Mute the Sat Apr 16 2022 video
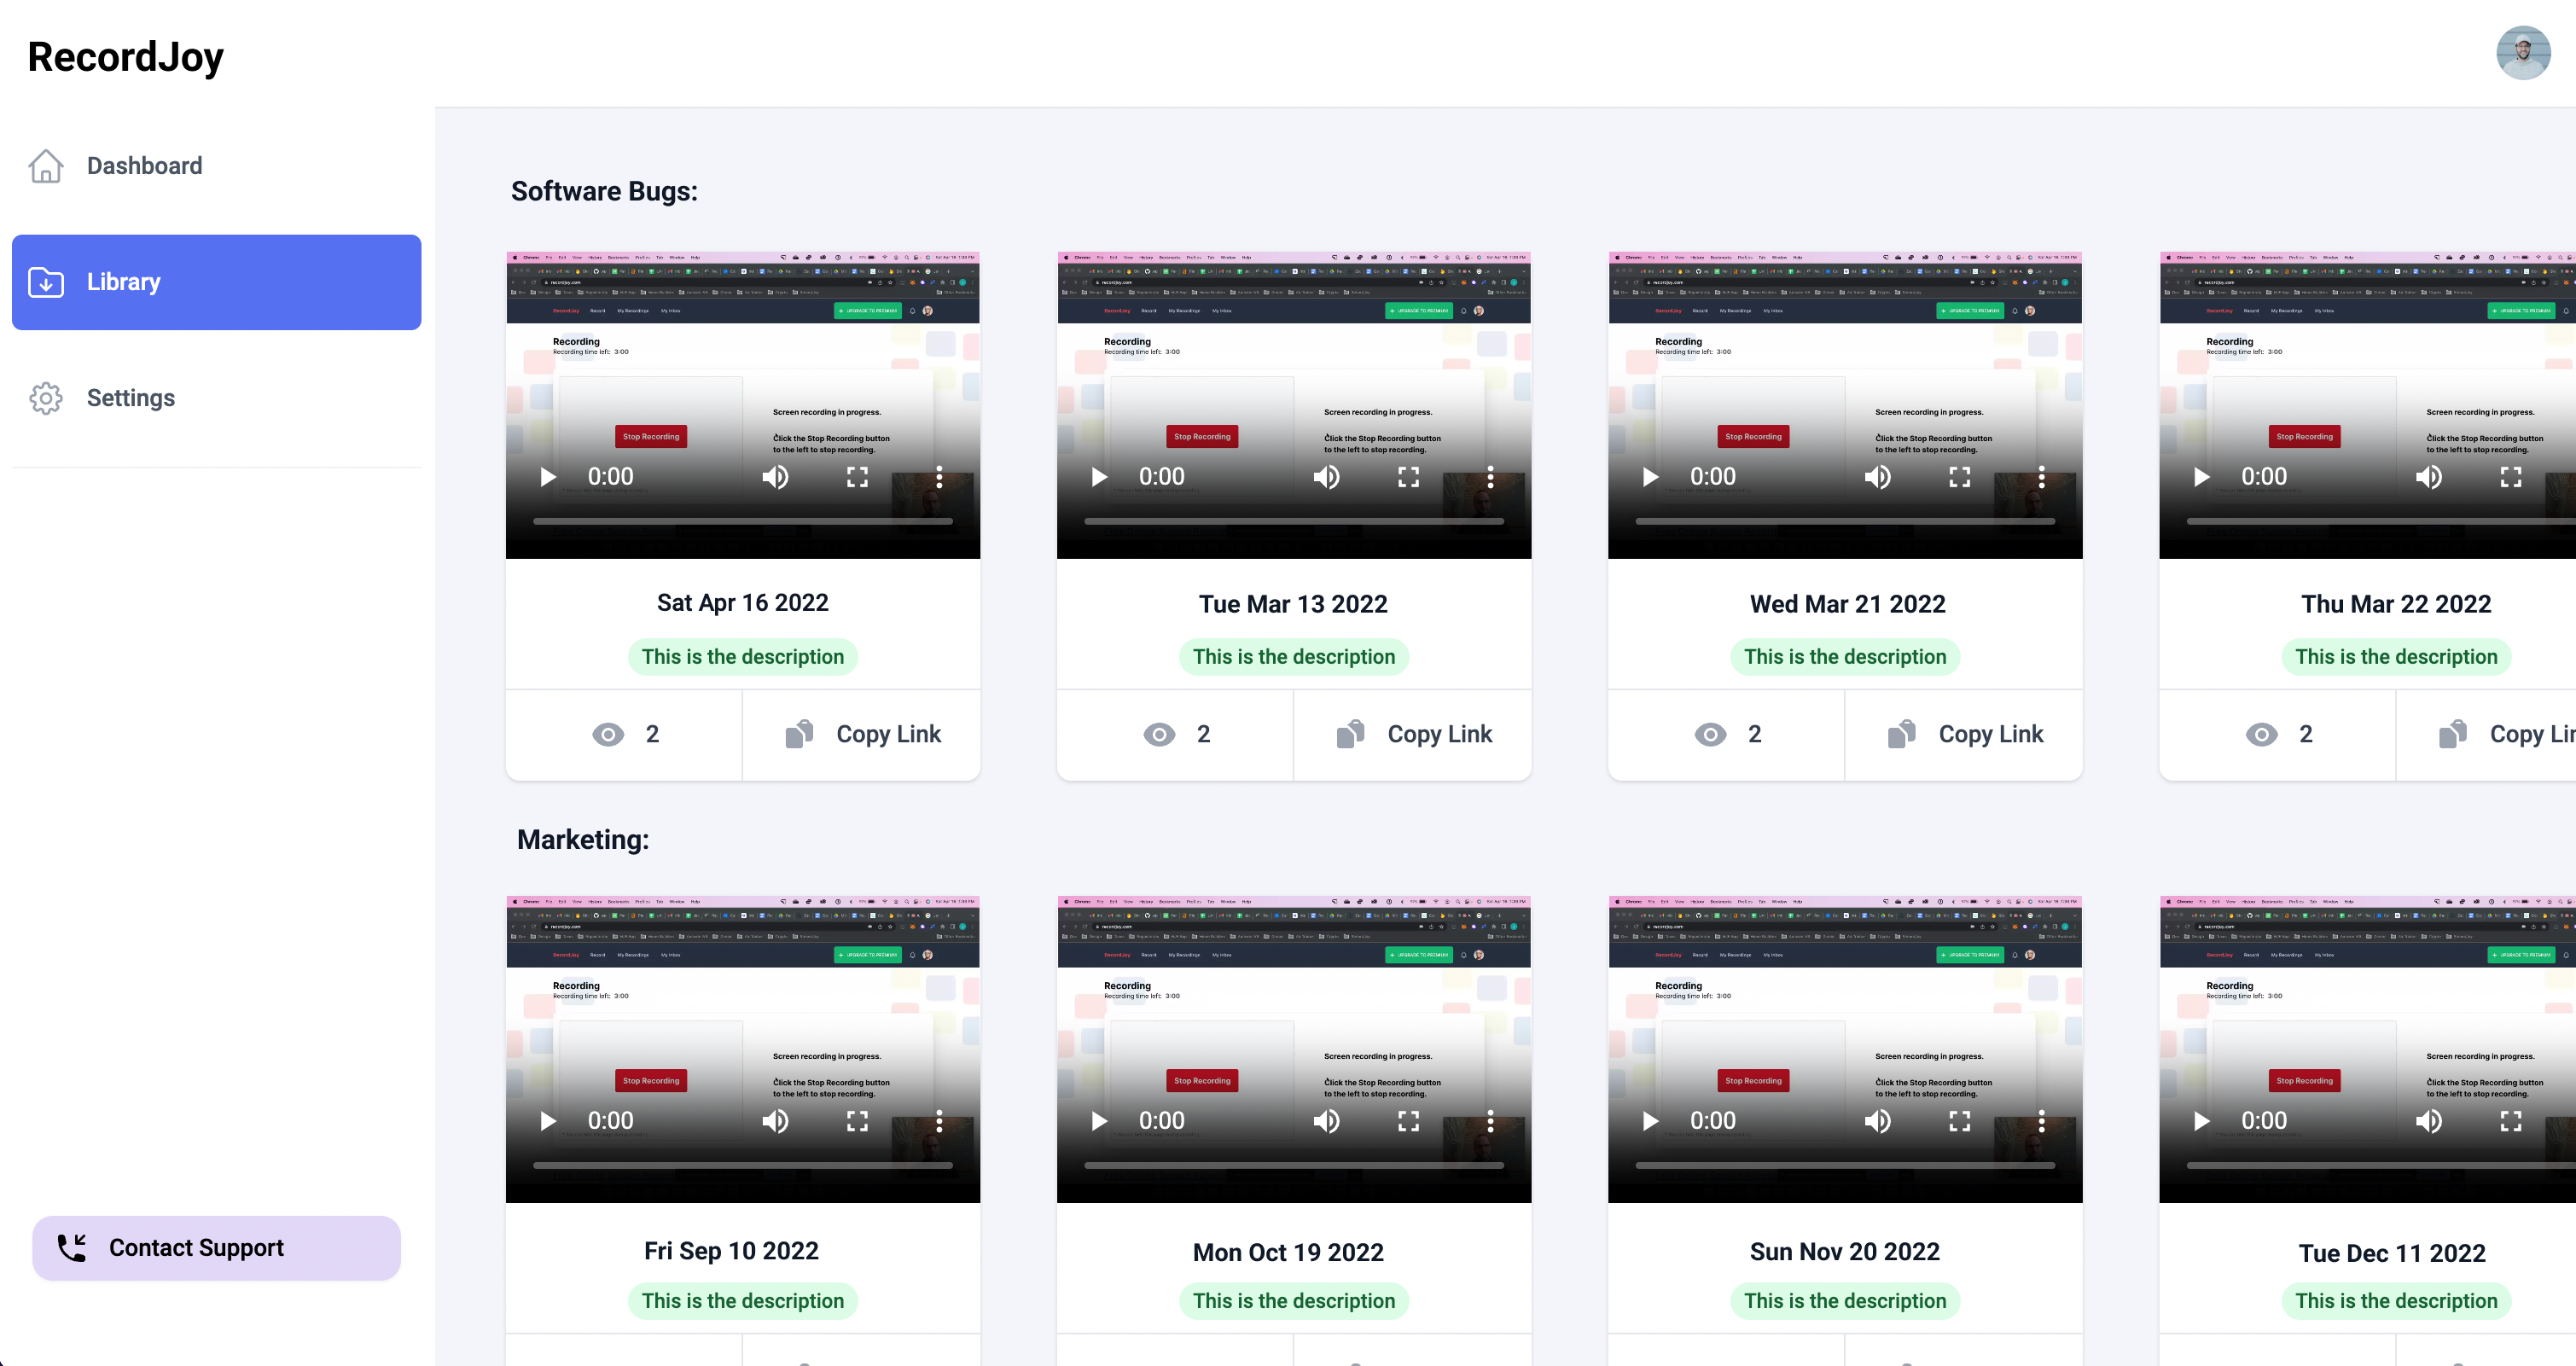2576x1366 pixels. [x=775, y=477]
